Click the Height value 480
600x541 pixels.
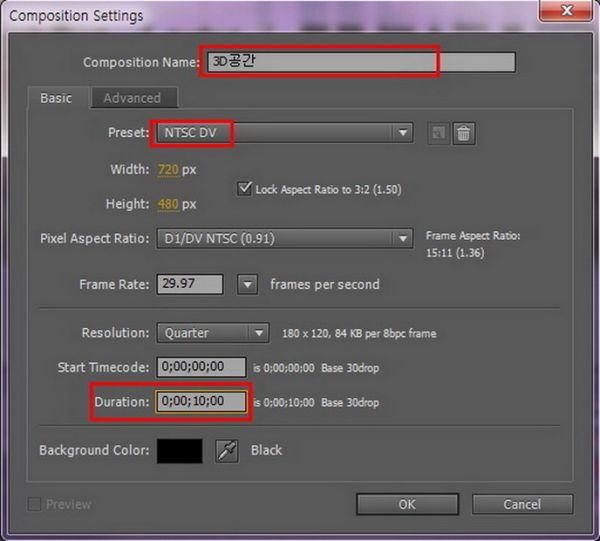tap(168, 204)
